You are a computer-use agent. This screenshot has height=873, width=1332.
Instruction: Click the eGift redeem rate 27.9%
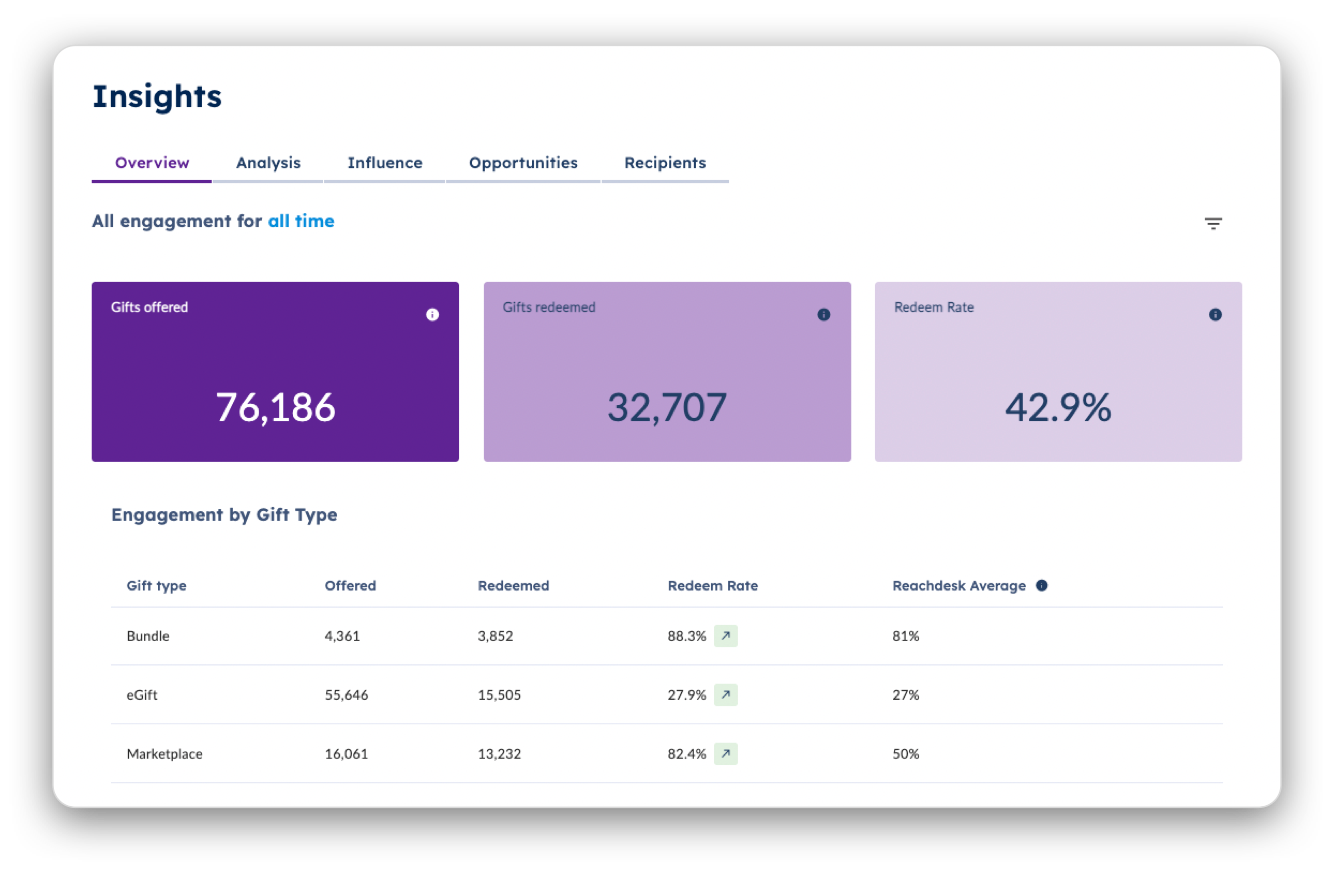click(687, 695)
